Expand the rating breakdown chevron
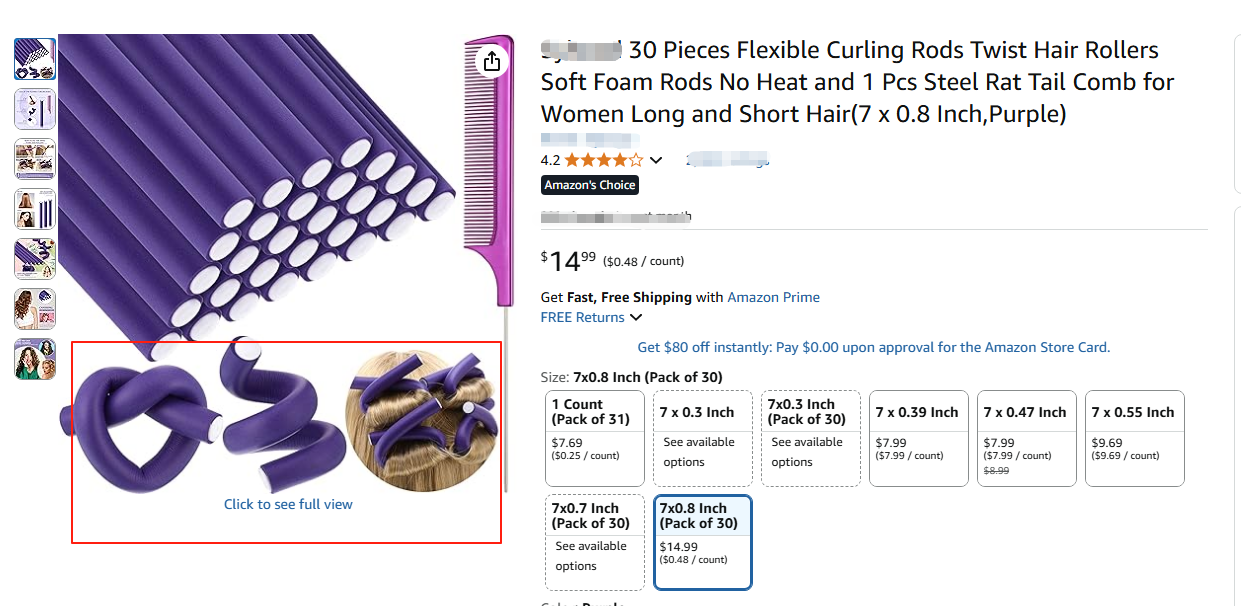Screen dimensions: 1241x606 tap(656, 160)
